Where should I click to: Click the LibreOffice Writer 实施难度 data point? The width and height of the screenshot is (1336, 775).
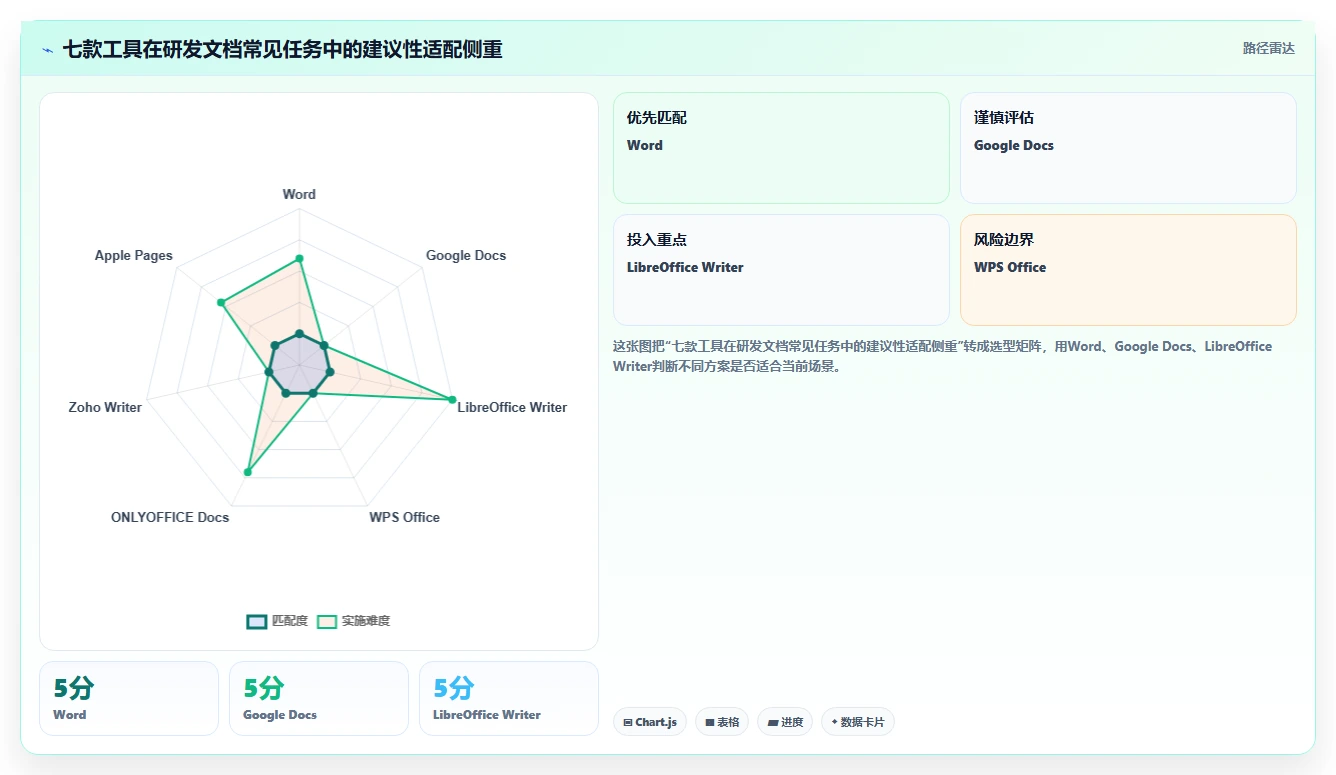click(452, 400)
